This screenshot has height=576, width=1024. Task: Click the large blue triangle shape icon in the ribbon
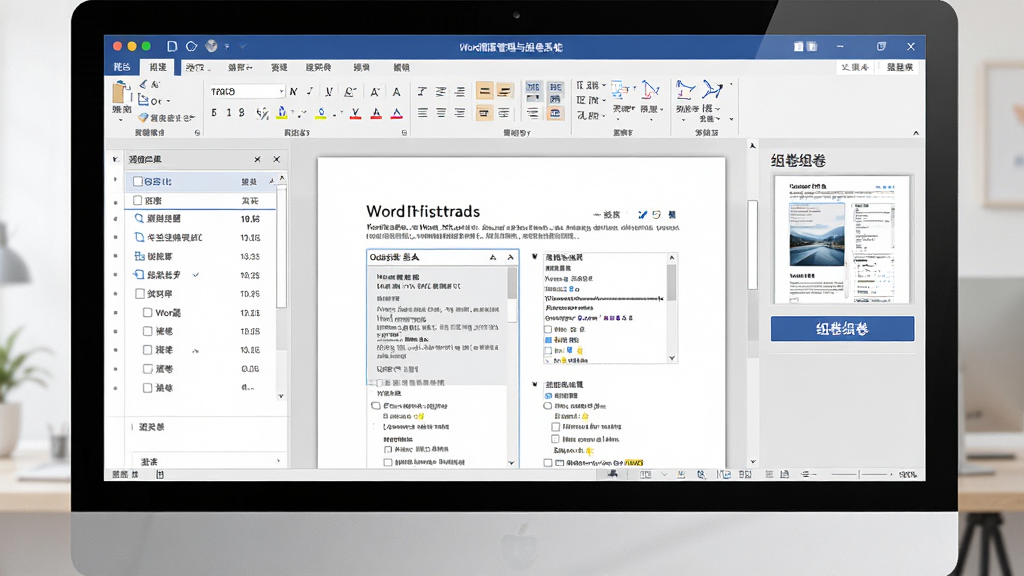(x=650, y=89)
